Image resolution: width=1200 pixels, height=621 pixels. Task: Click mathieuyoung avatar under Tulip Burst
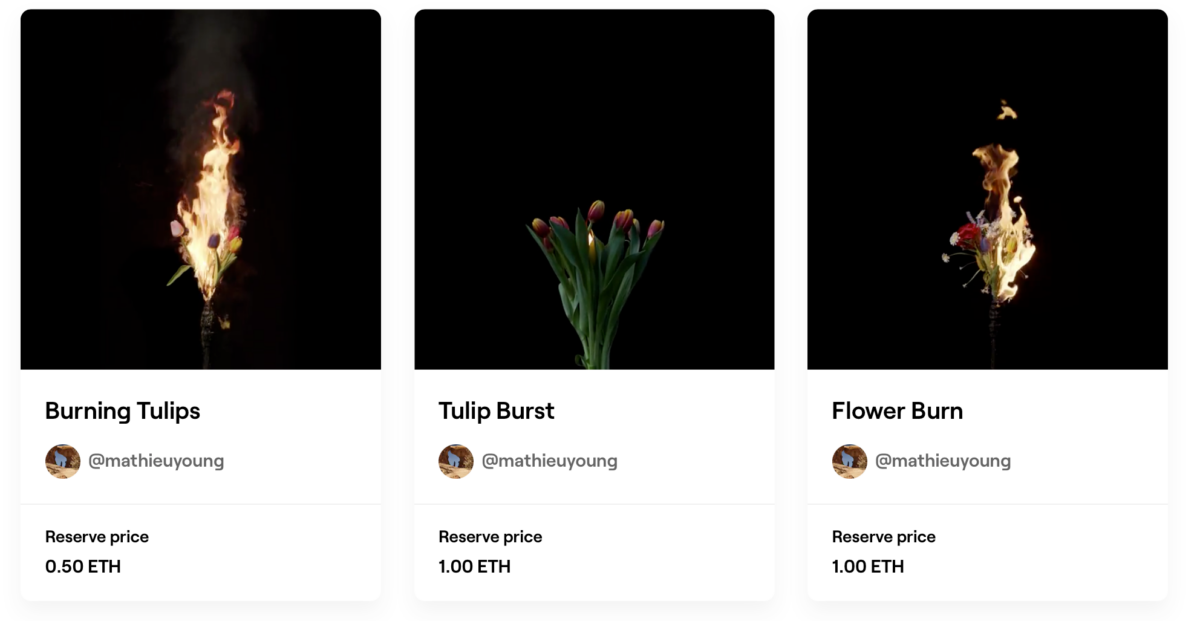[456, 461]
